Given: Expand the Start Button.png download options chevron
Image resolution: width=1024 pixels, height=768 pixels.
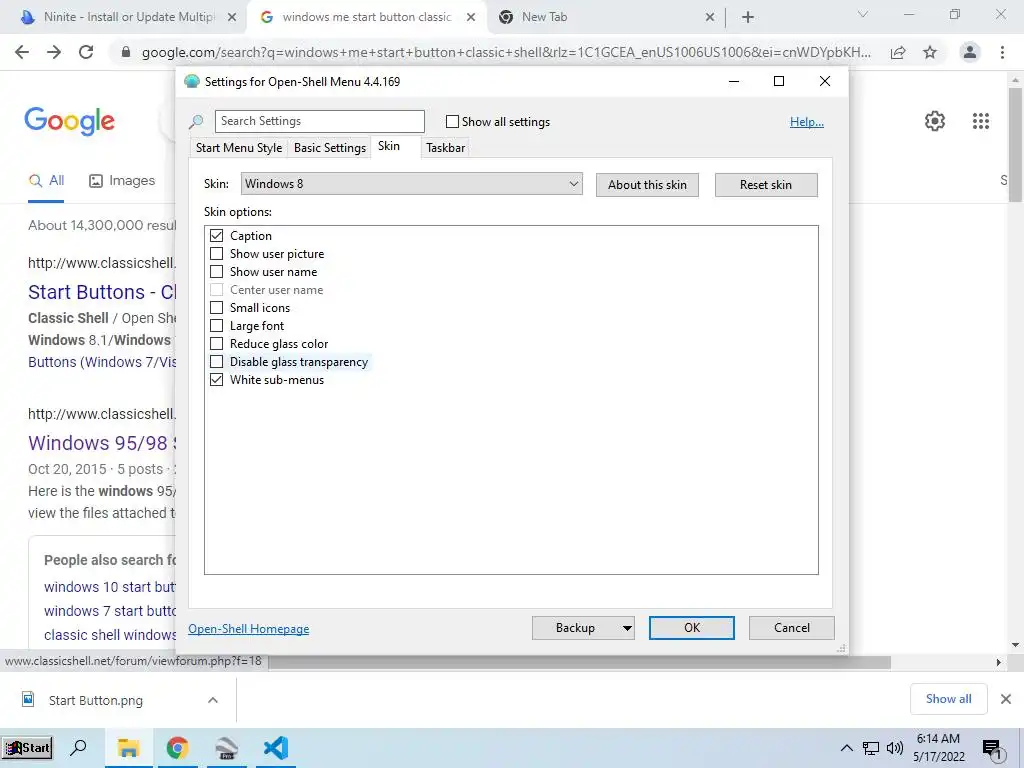Looking at the screenshot, I should coord(213,700).
